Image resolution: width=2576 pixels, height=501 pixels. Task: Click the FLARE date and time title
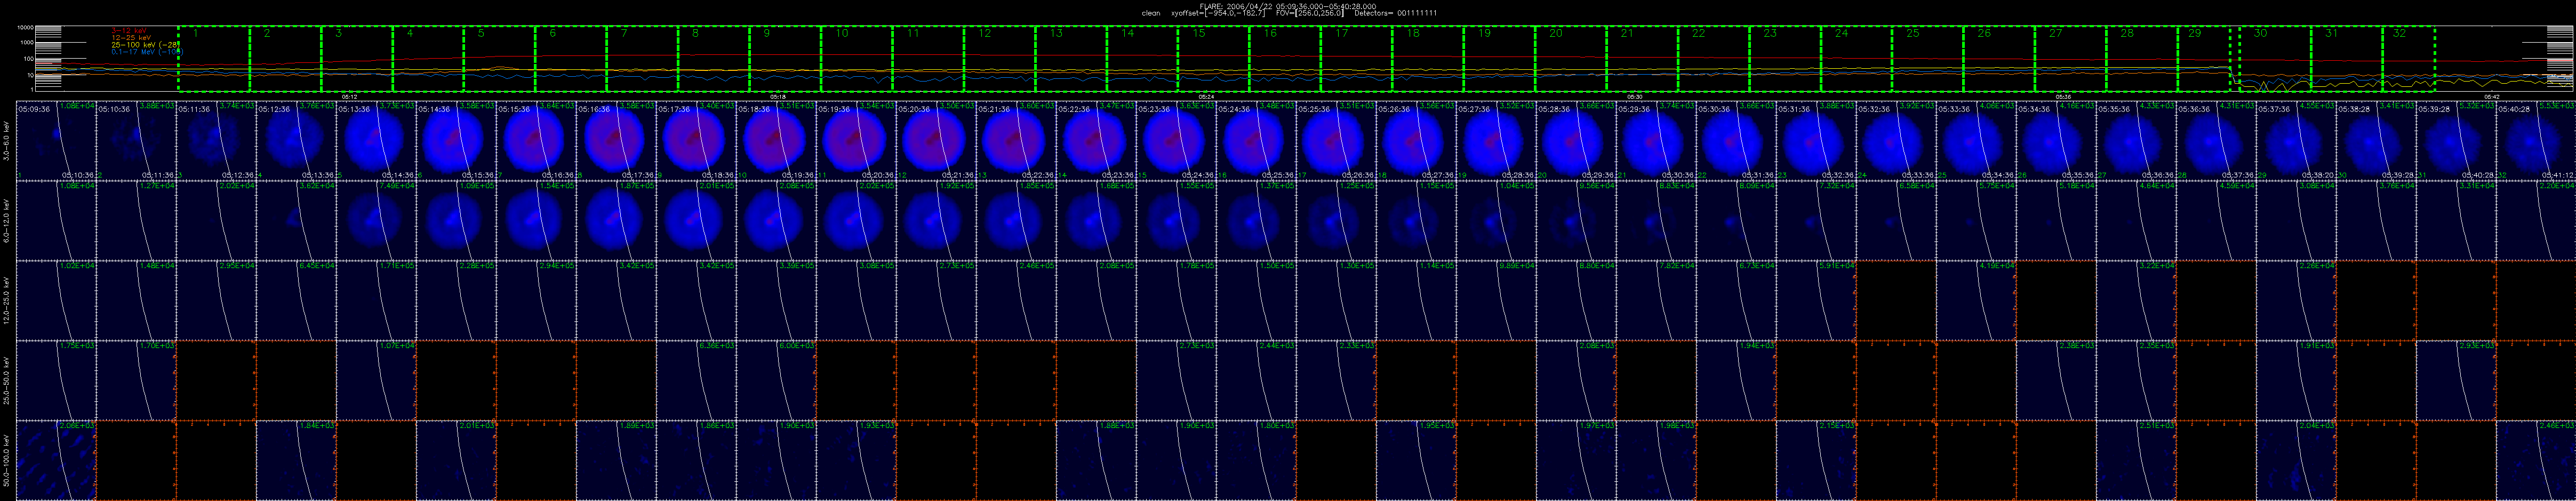1287,5
